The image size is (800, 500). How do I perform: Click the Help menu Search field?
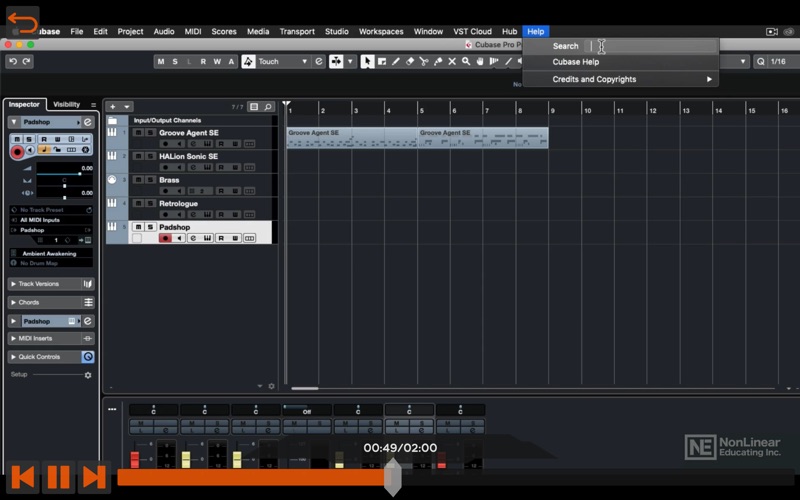pos(652,46)
